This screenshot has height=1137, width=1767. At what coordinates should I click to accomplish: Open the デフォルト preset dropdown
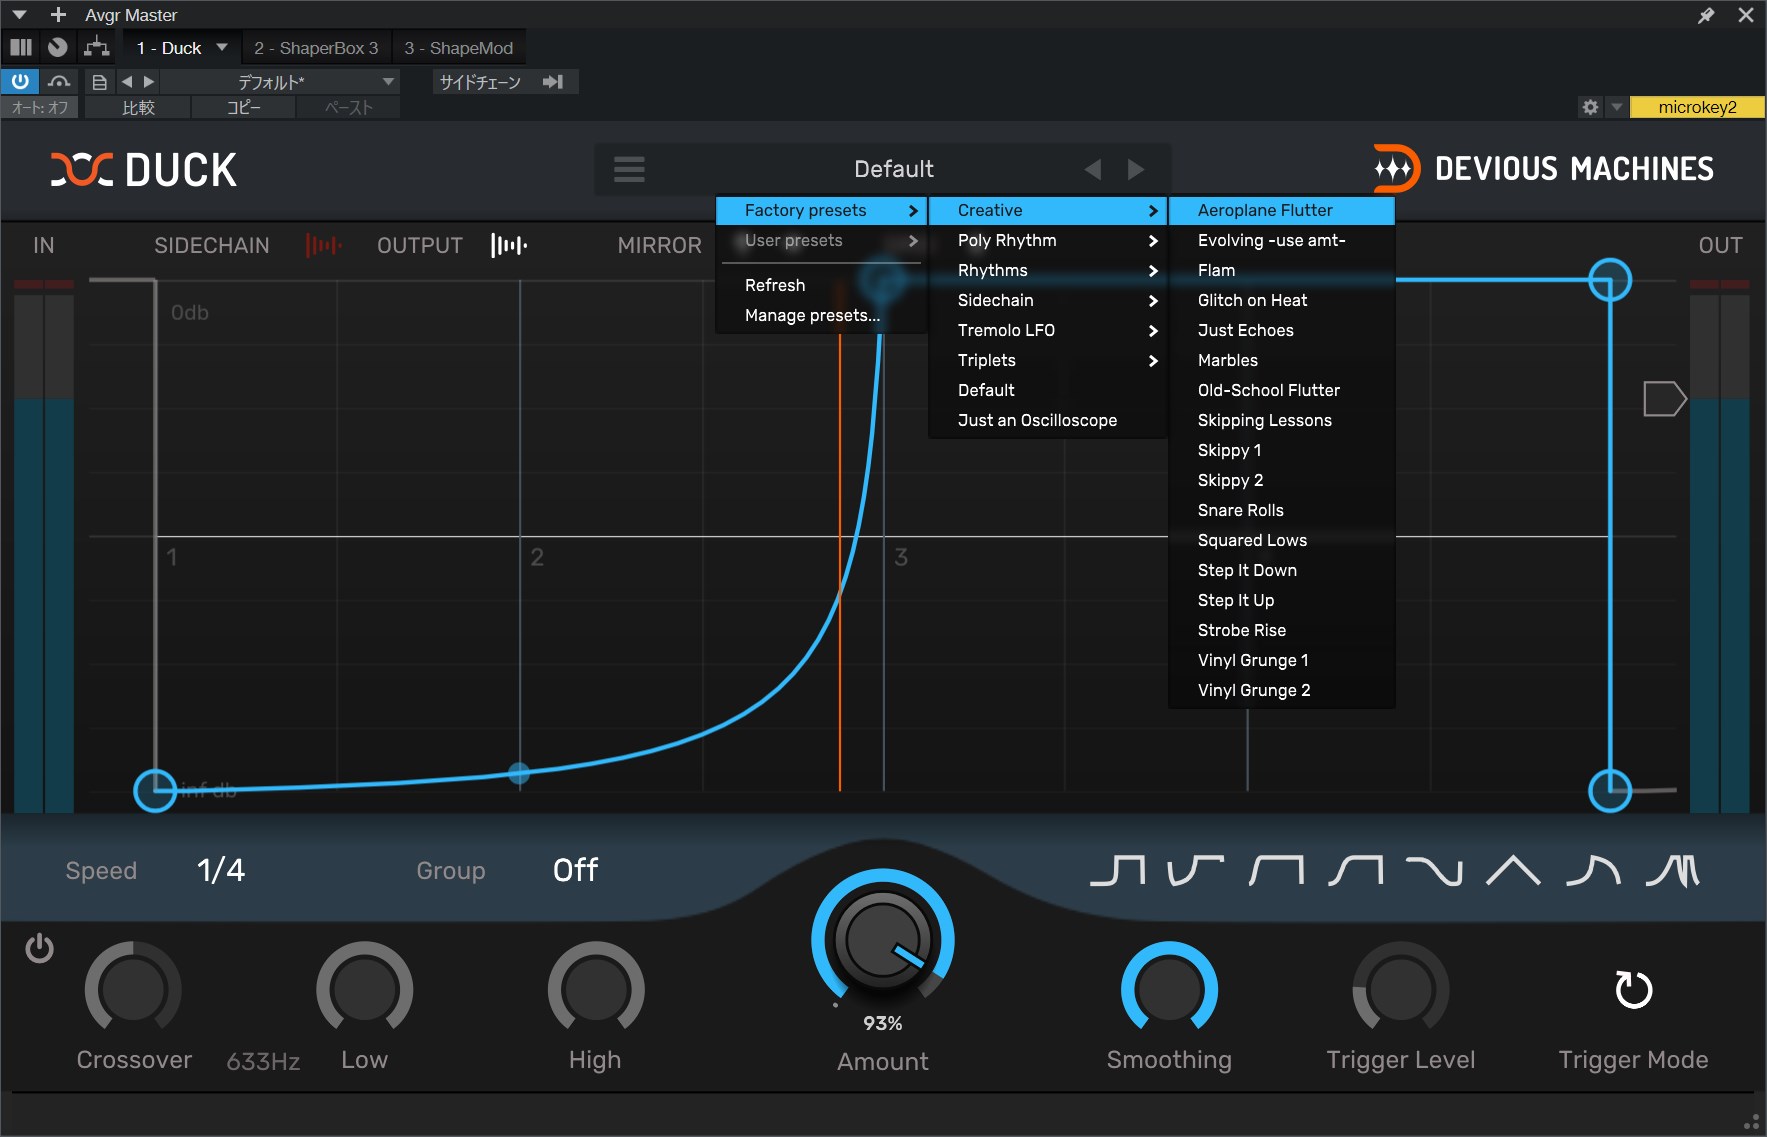point(282,82)
